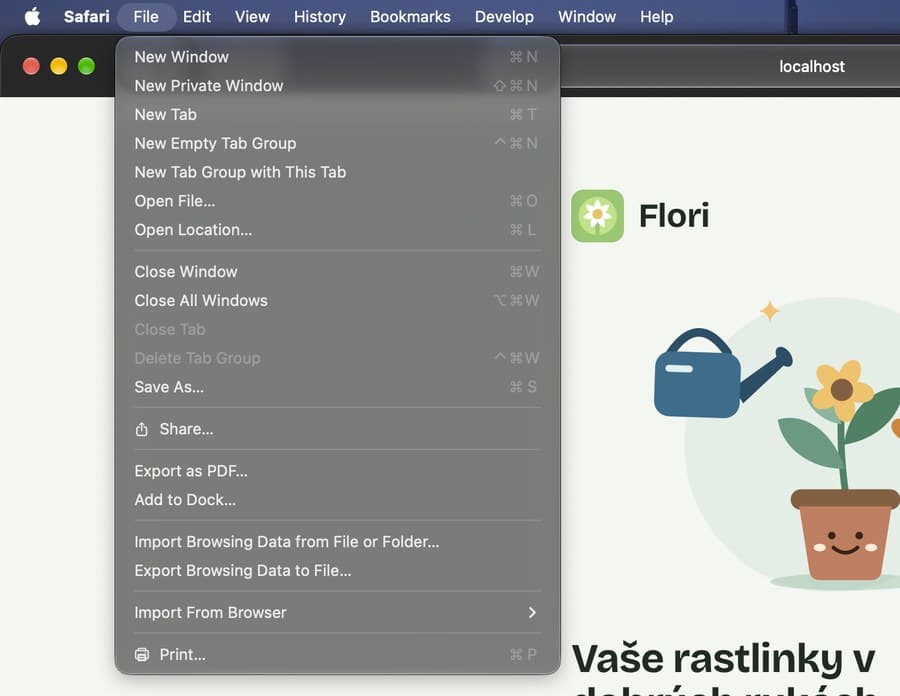This screenshot has width=900, height=696.
Task: Choose Close All Windows
Action: coord(338,300)
